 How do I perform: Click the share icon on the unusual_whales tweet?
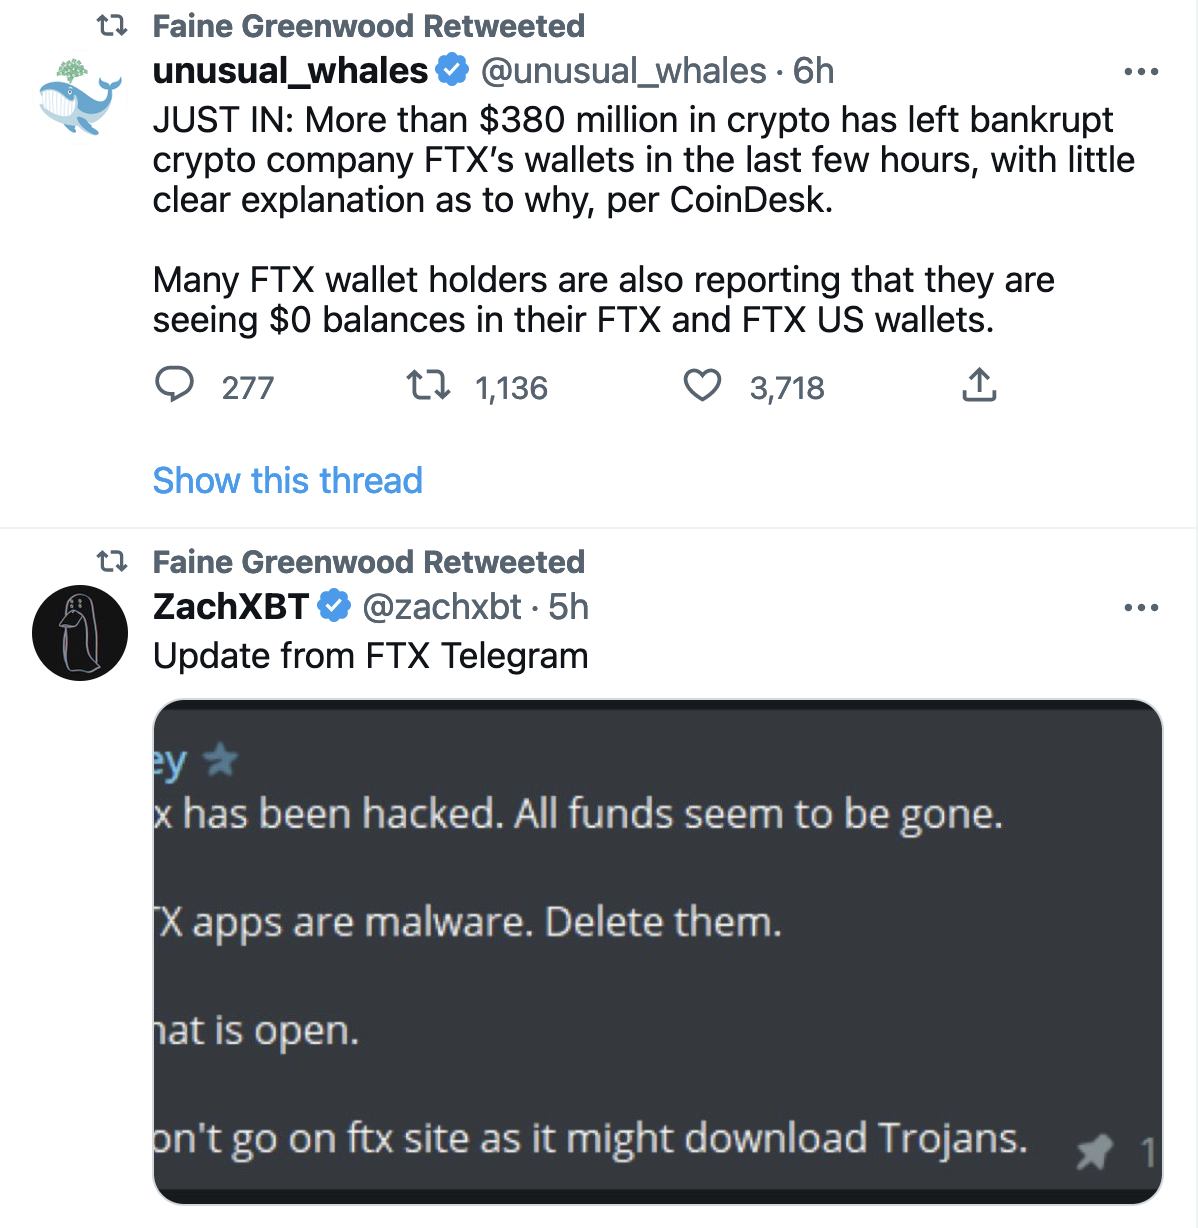point(979,385)
